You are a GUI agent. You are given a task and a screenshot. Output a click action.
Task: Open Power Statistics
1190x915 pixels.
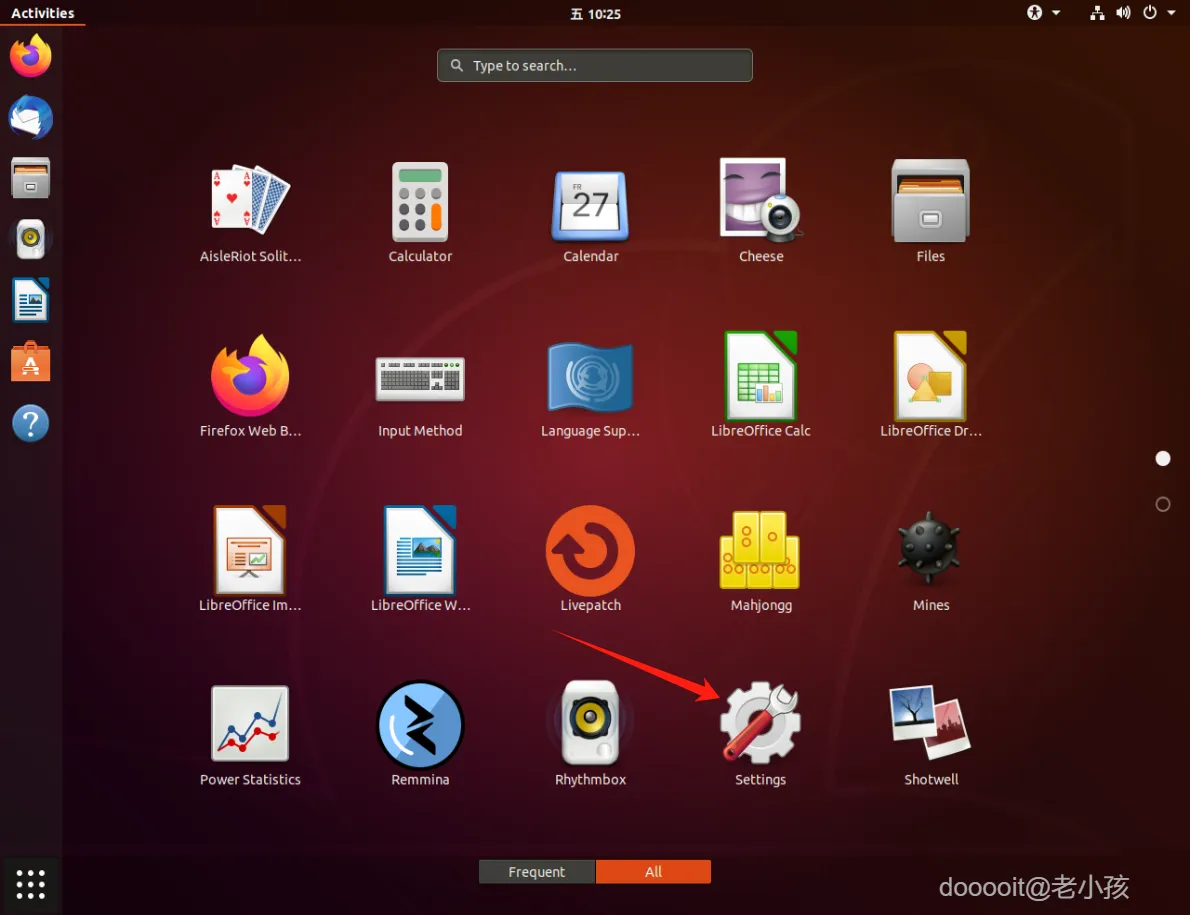(250, 736)
